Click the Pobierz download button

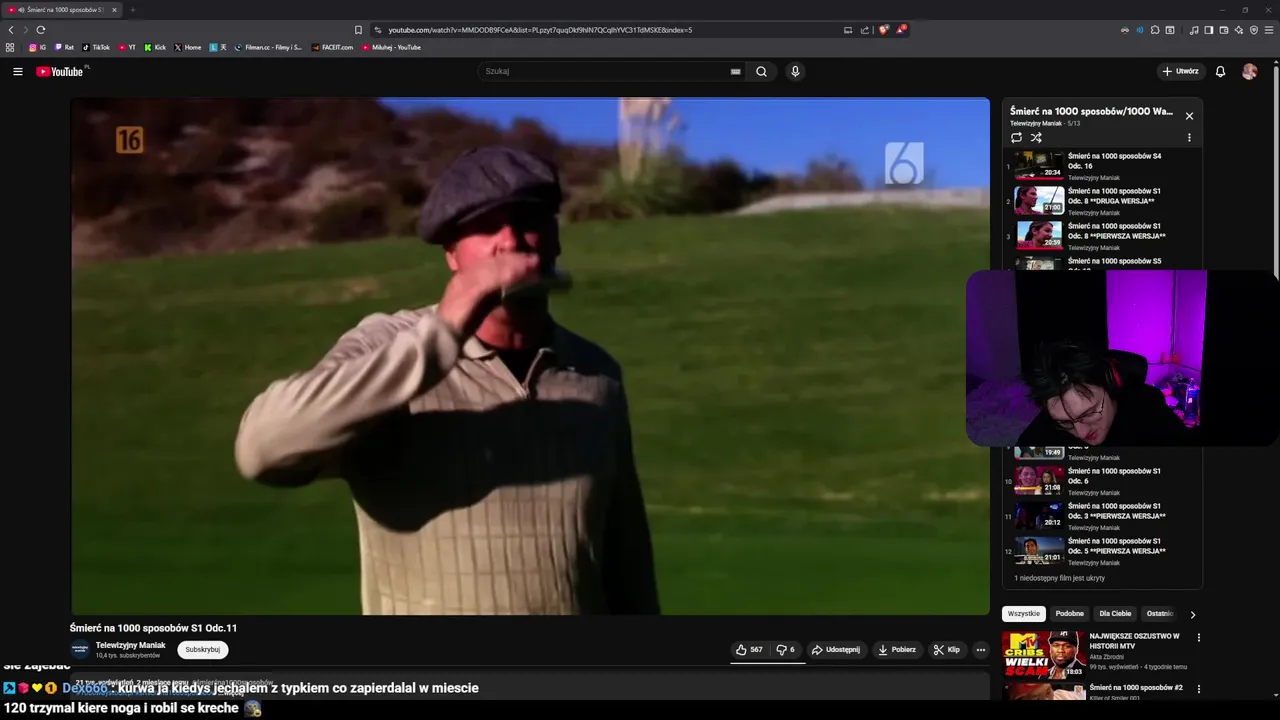coord(897,649)
